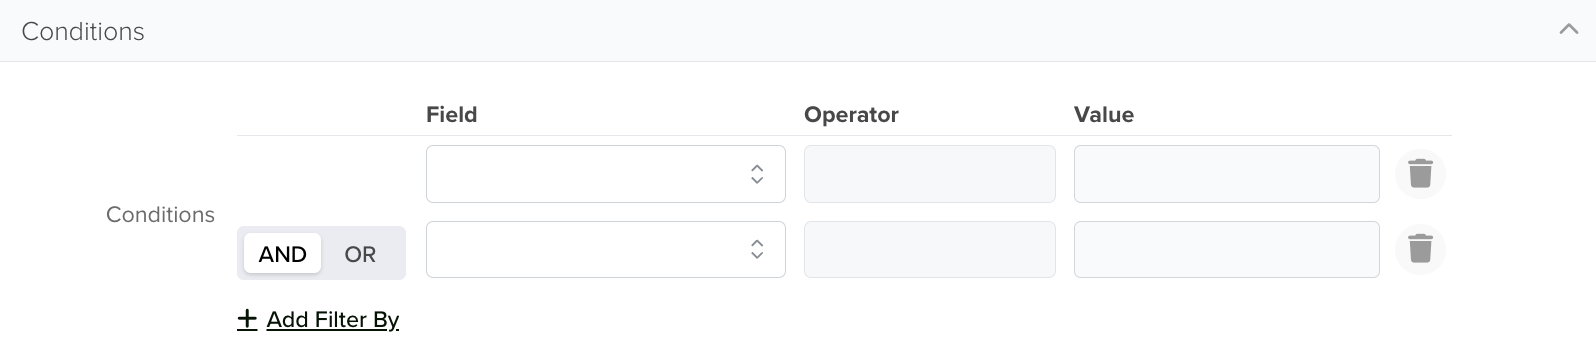Click the second row Operator box
Image resolution: width=1596 pixels, height=360 pixels.
pos(930,249)
